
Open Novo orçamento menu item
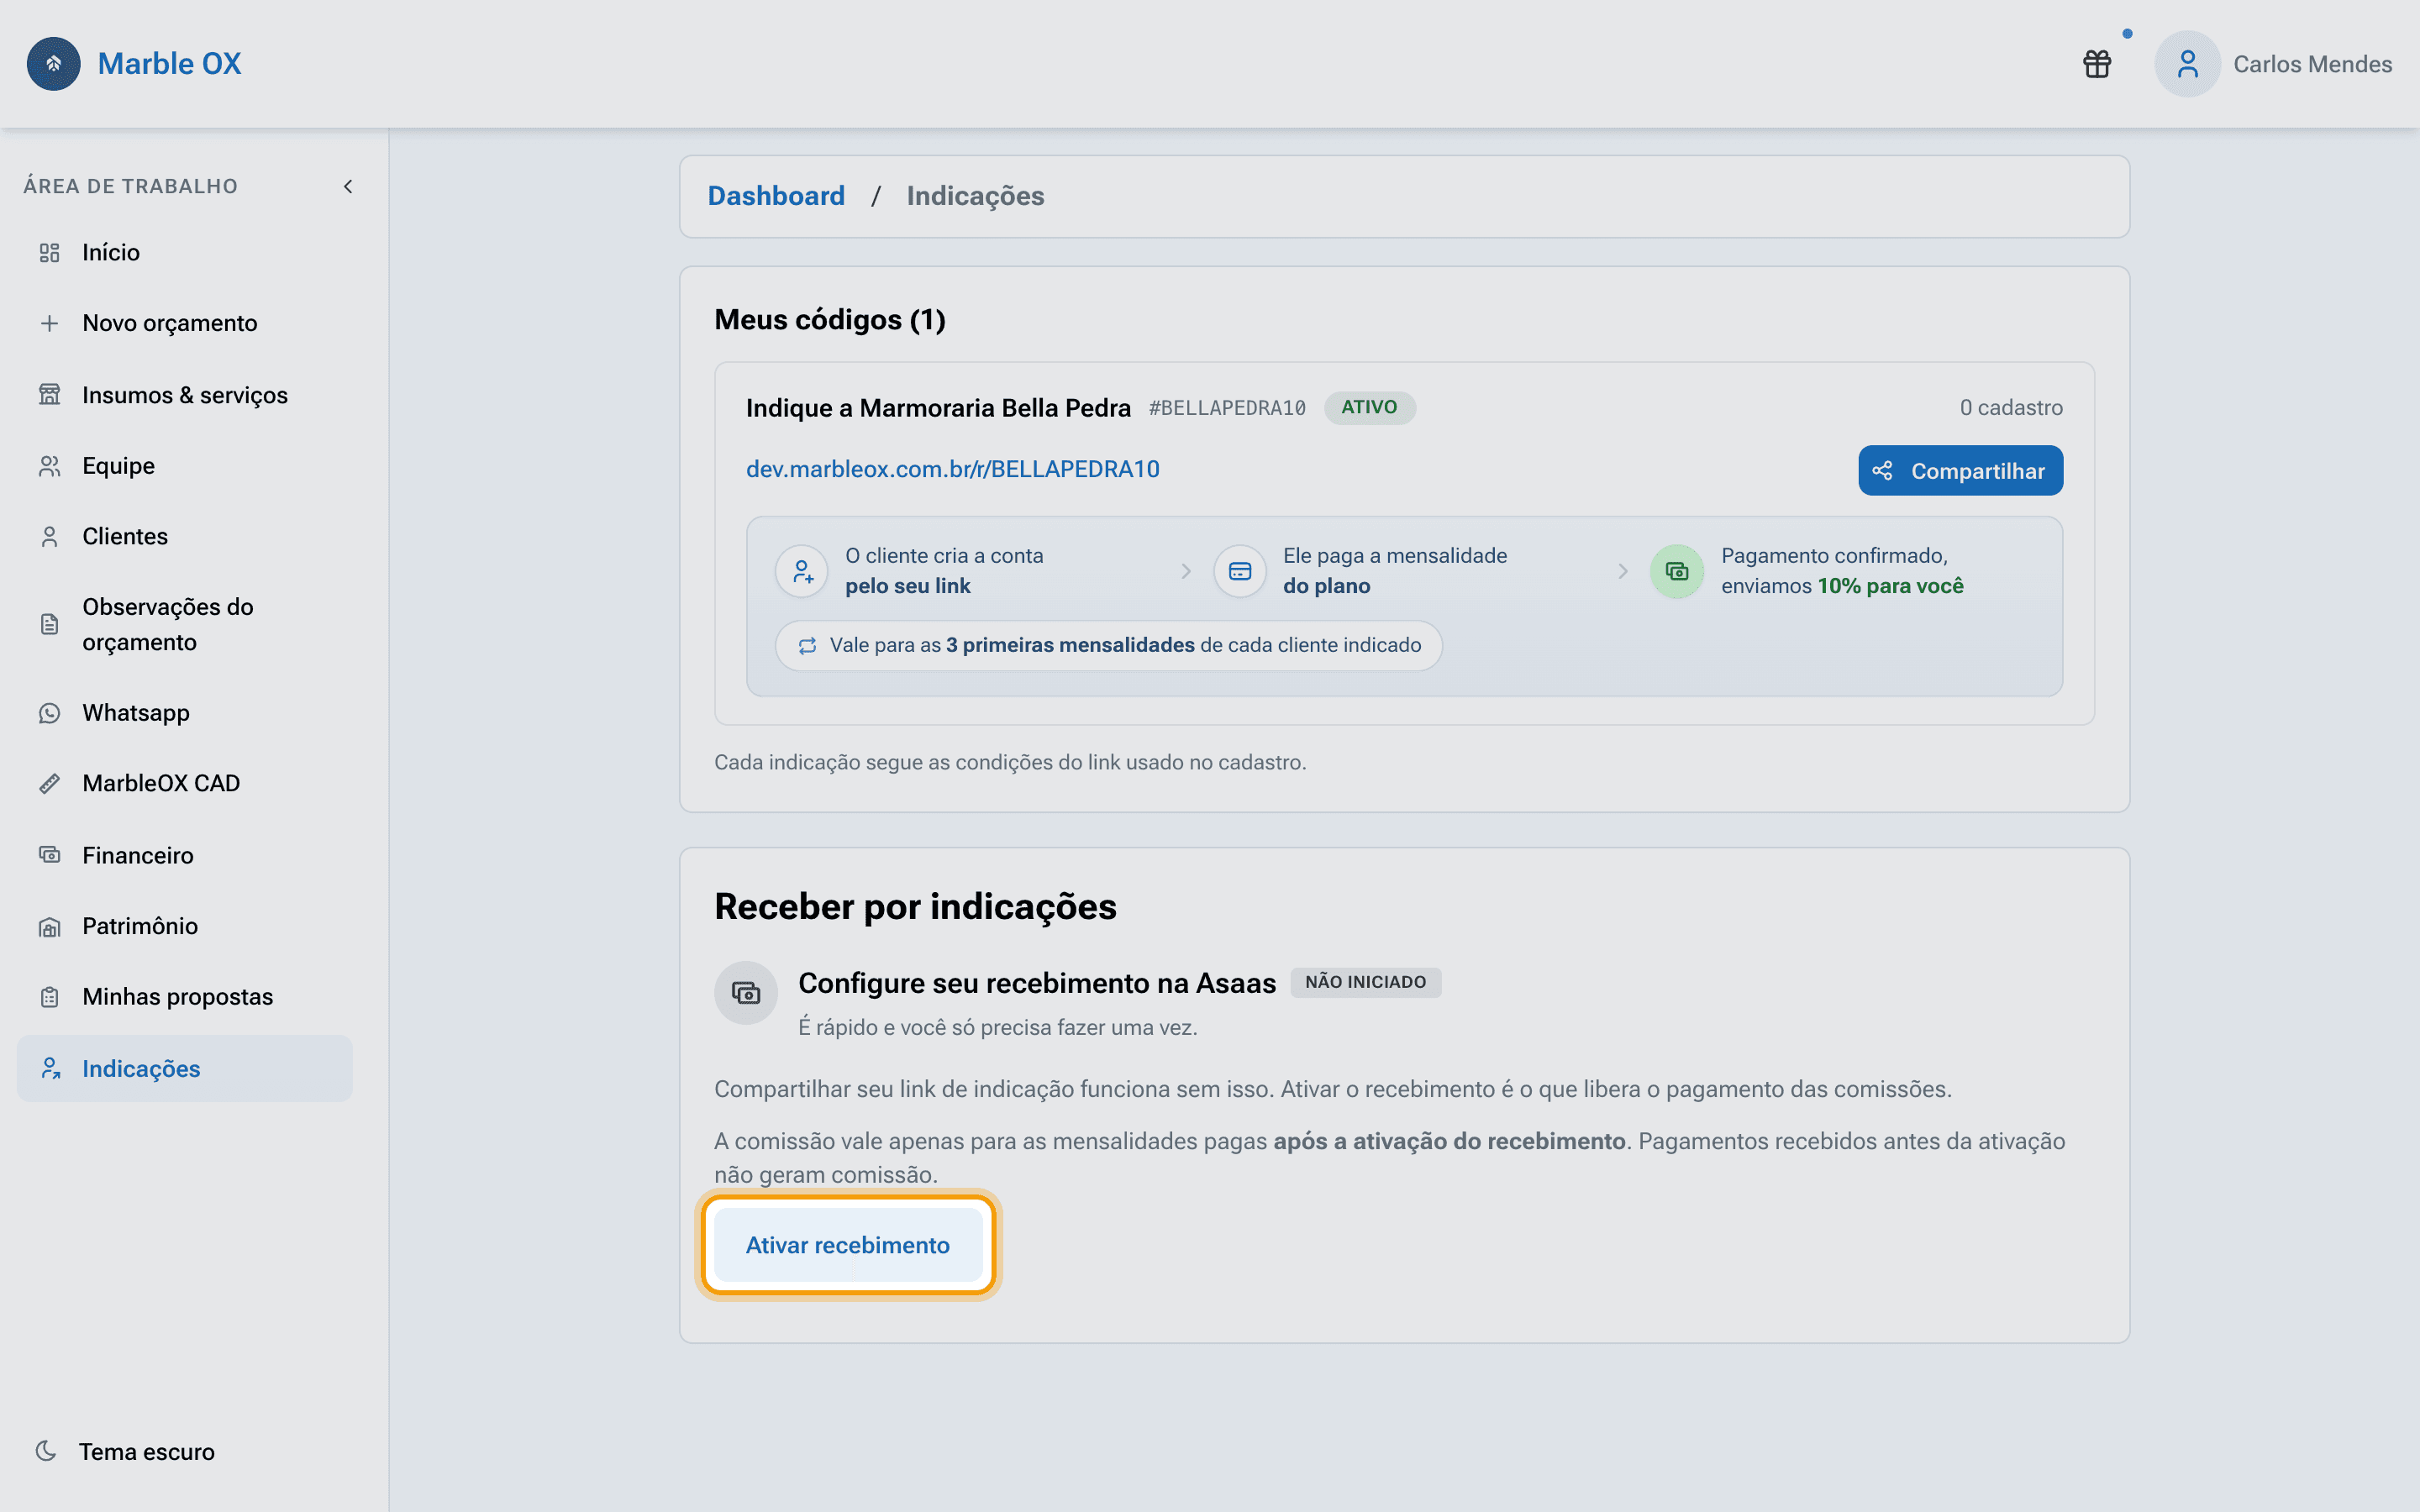pos(185,323)
